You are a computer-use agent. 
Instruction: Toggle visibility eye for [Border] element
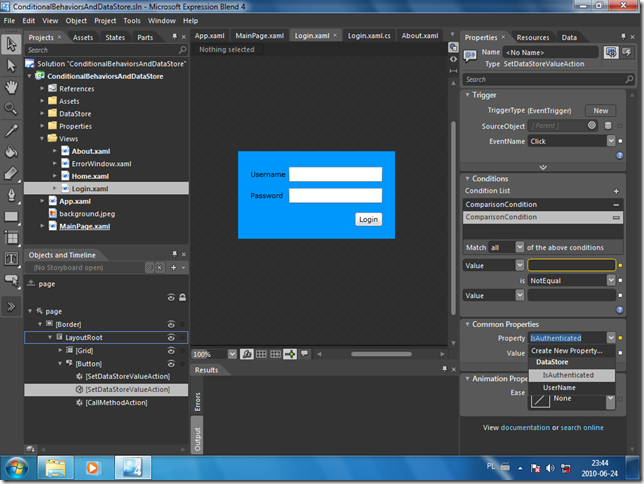pos(171,325)
